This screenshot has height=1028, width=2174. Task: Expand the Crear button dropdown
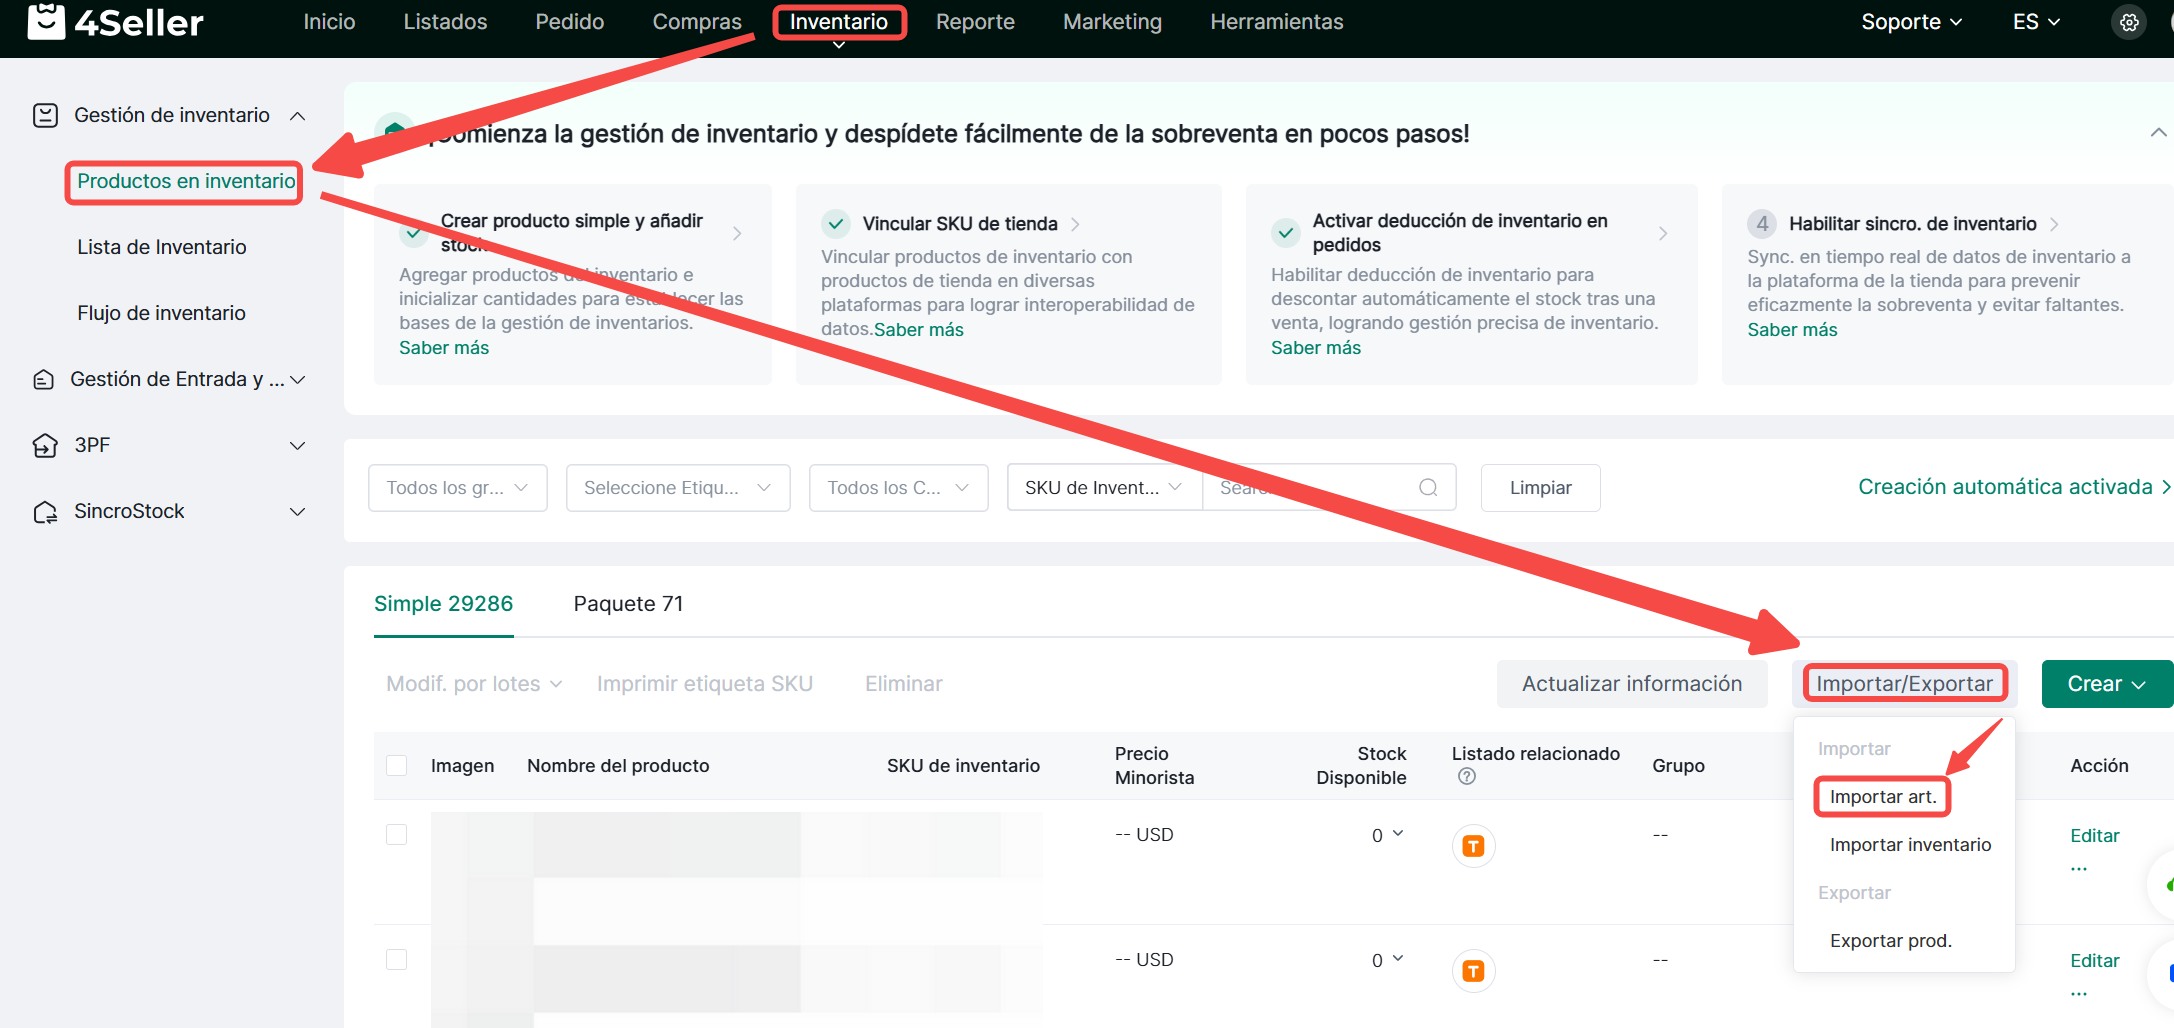tap(2106, 684)
